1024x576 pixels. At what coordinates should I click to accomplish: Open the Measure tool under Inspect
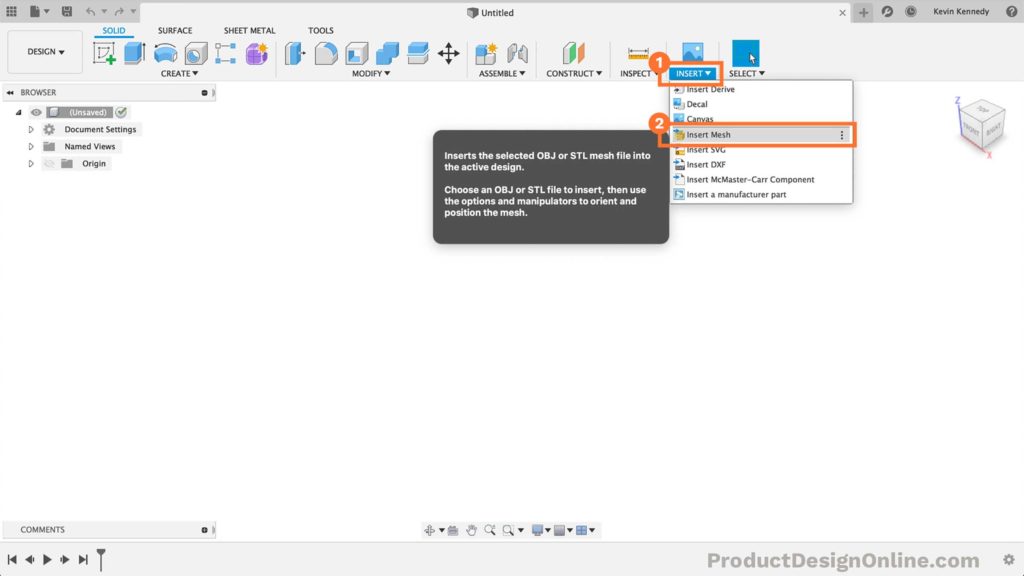pyautogui.click(x=637, y=52)
